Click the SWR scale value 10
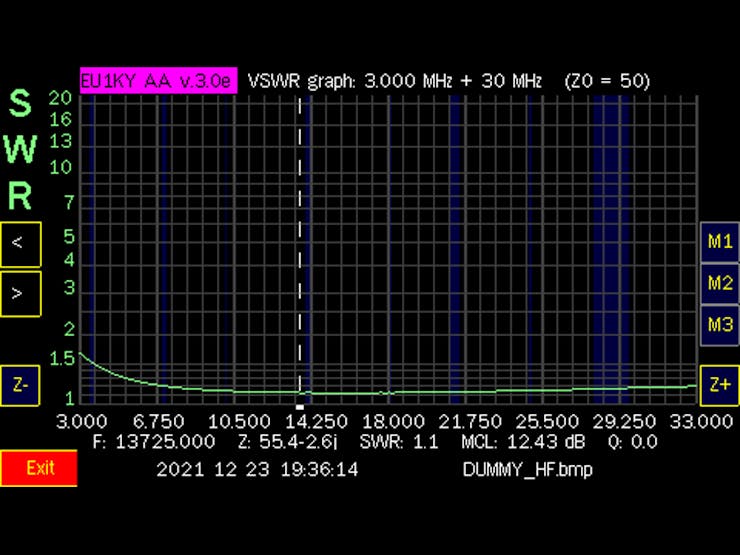 (x=60, y=167)
